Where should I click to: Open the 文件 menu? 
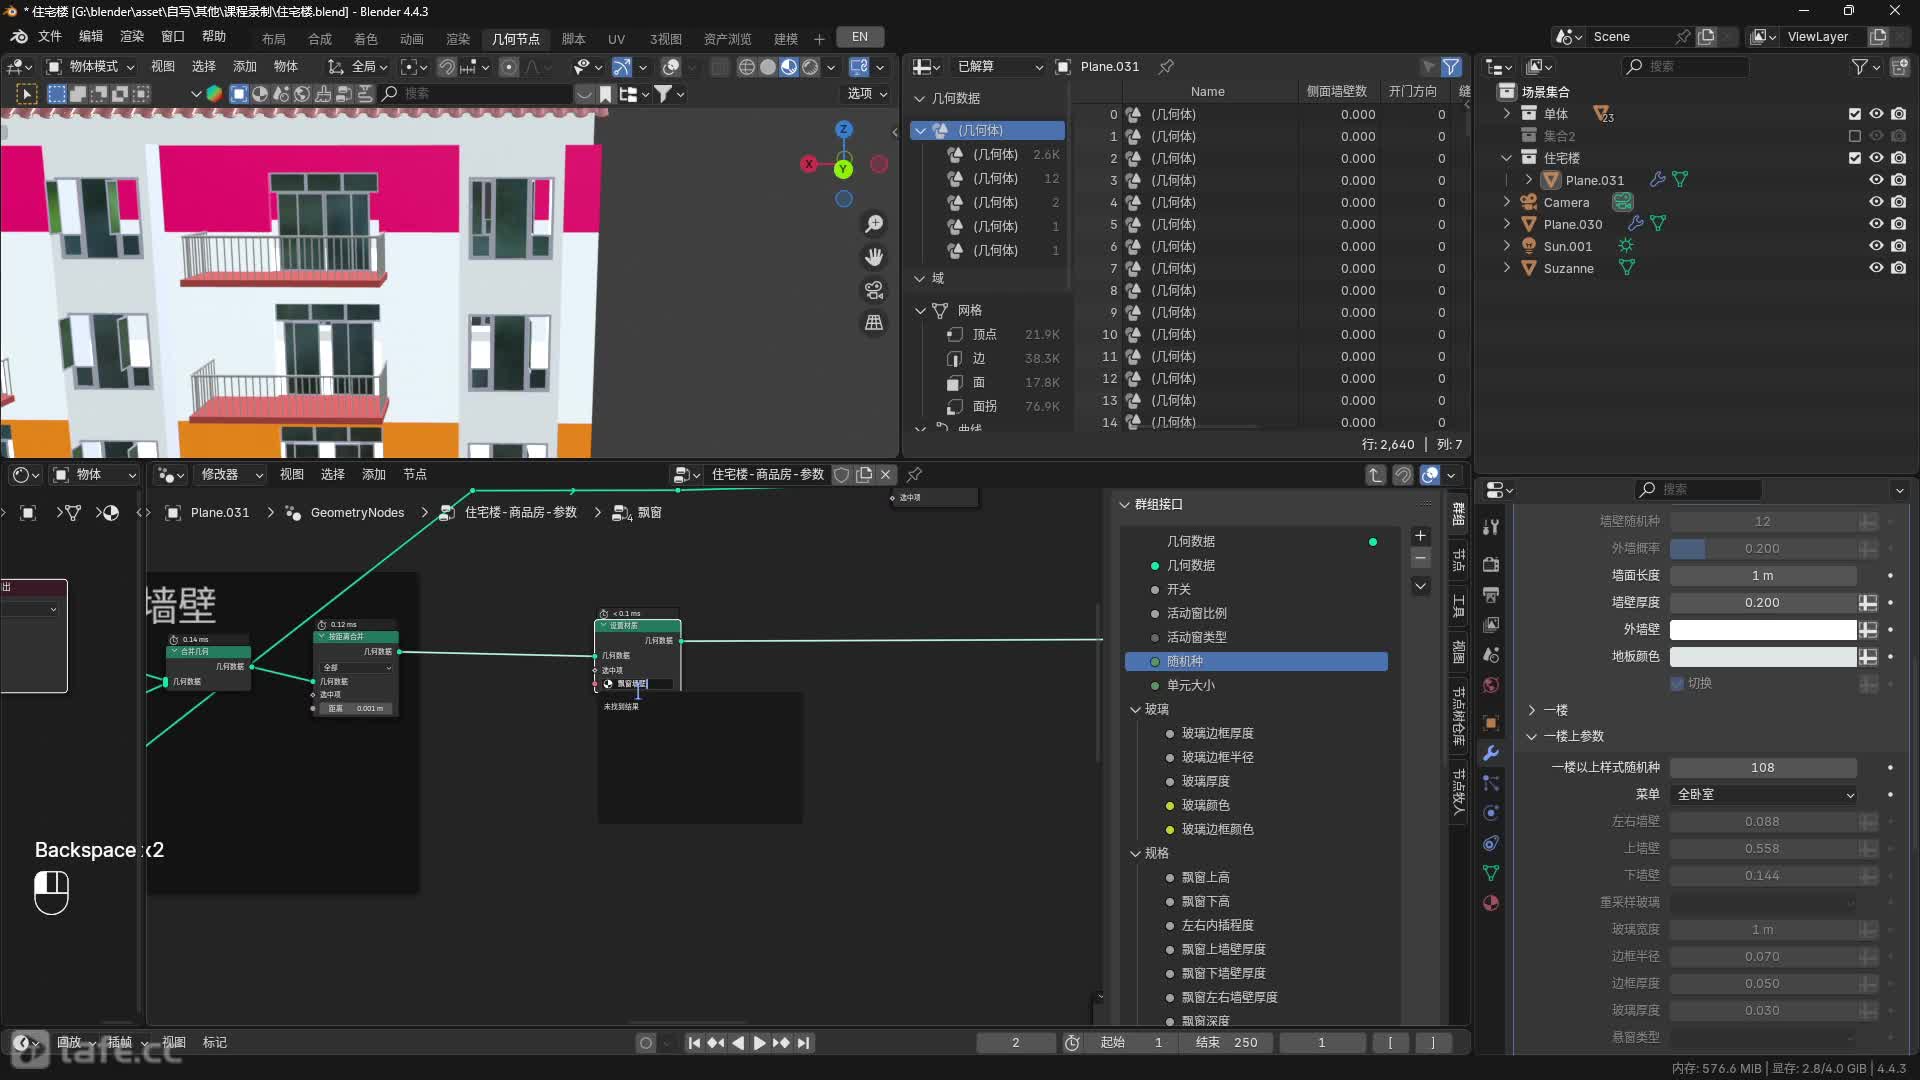tap(49, 37)
